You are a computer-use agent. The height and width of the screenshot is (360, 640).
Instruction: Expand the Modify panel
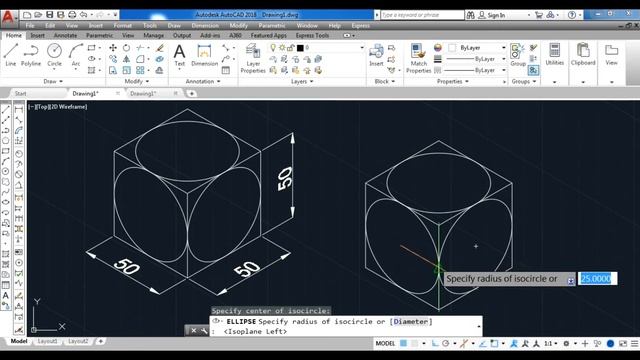point(137,82)
